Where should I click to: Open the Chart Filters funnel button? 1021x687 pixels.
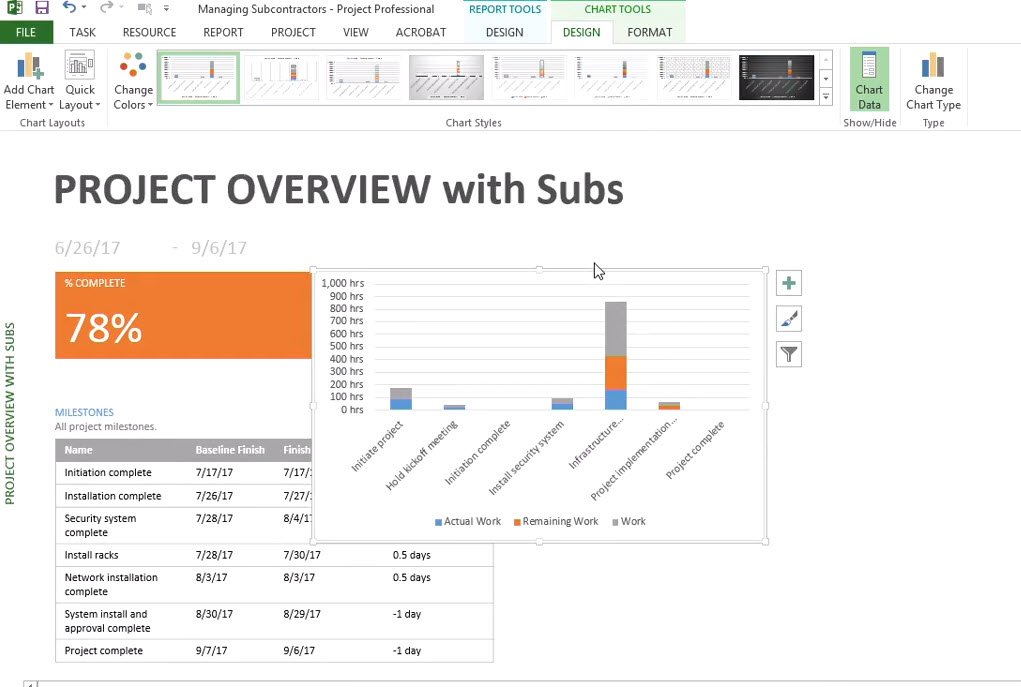pos(789,354)
